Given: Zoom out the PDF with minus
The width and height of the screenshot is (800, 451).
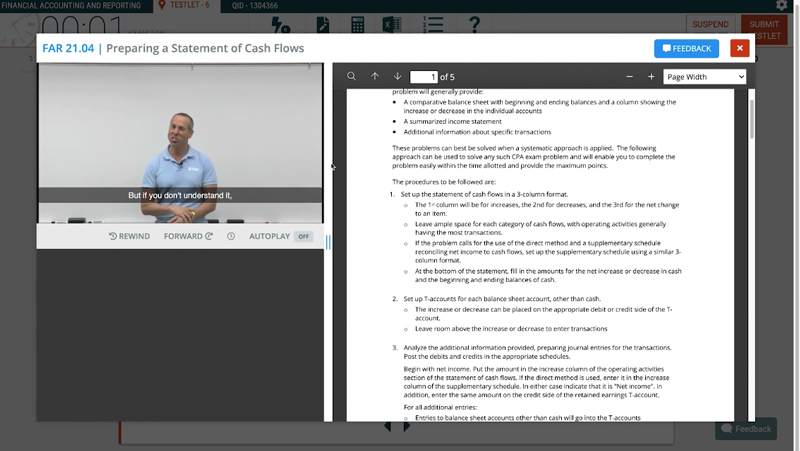Looking at the screenshot, I should pos(629,77).
